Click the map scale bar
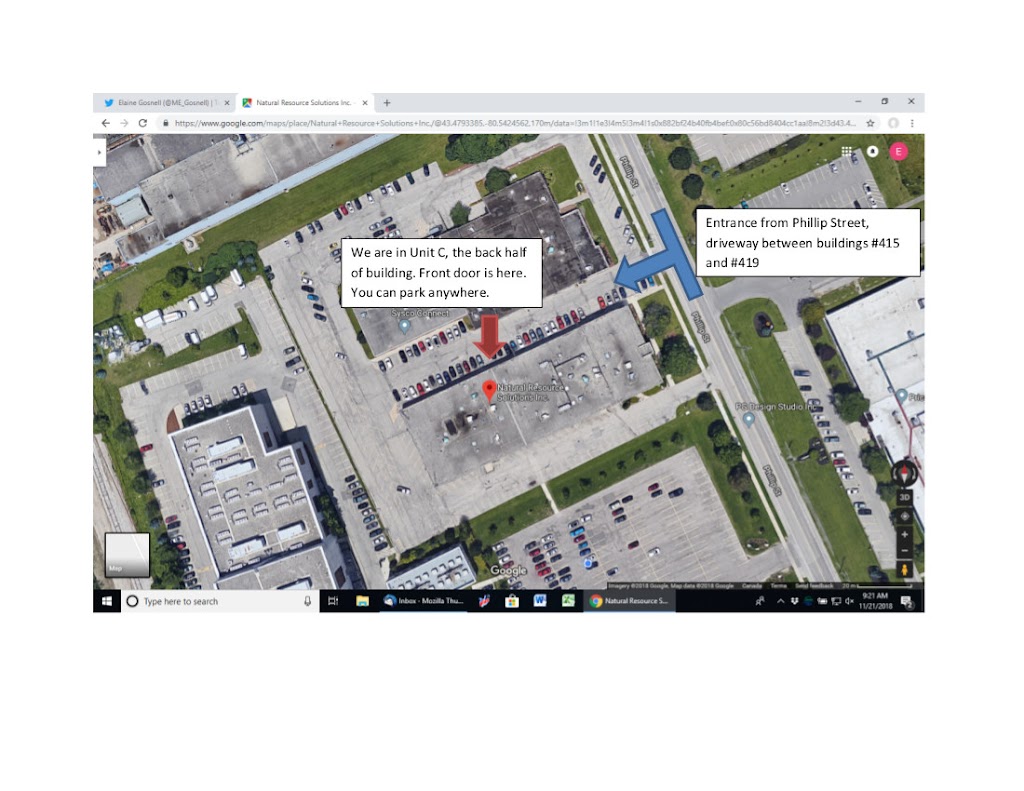This screenshot has height=791, width=1024. [876, 586]
